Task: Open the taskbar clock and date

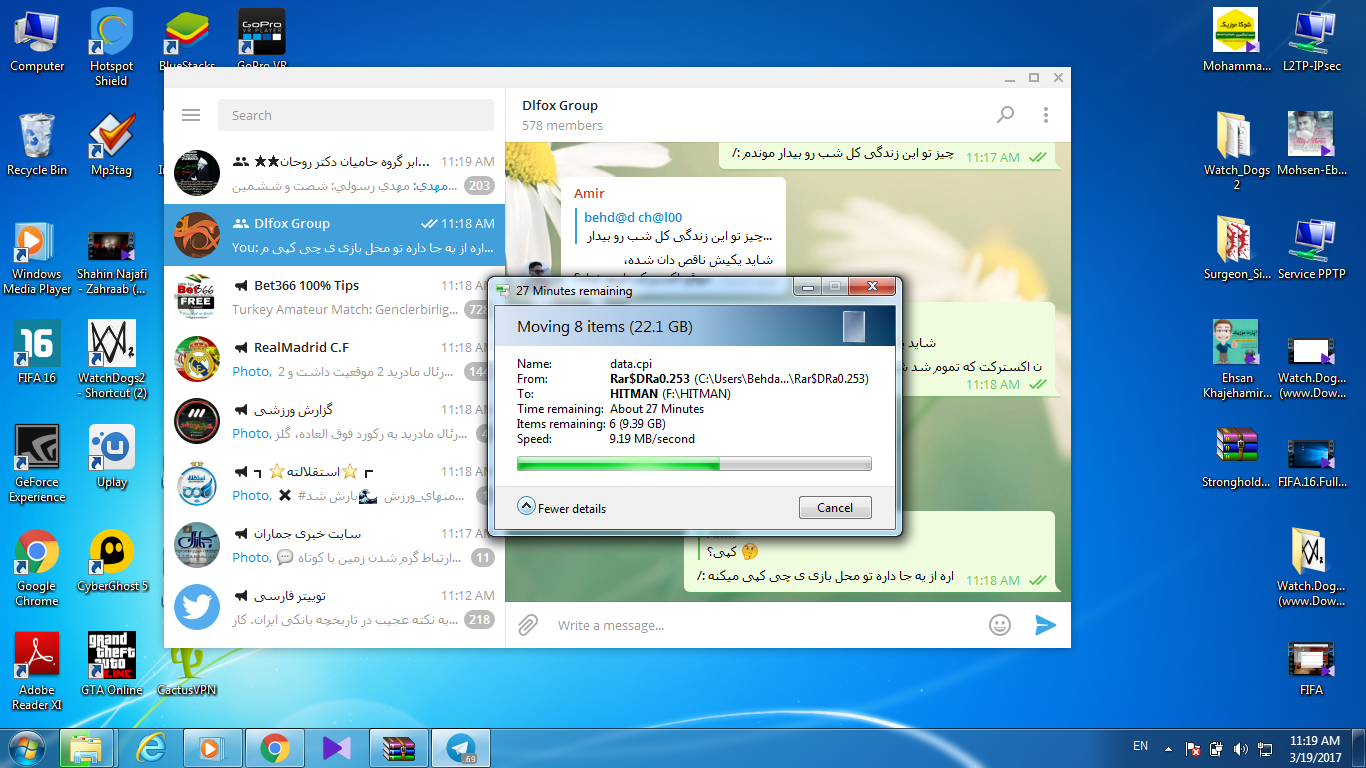Action: point(1314,748)
